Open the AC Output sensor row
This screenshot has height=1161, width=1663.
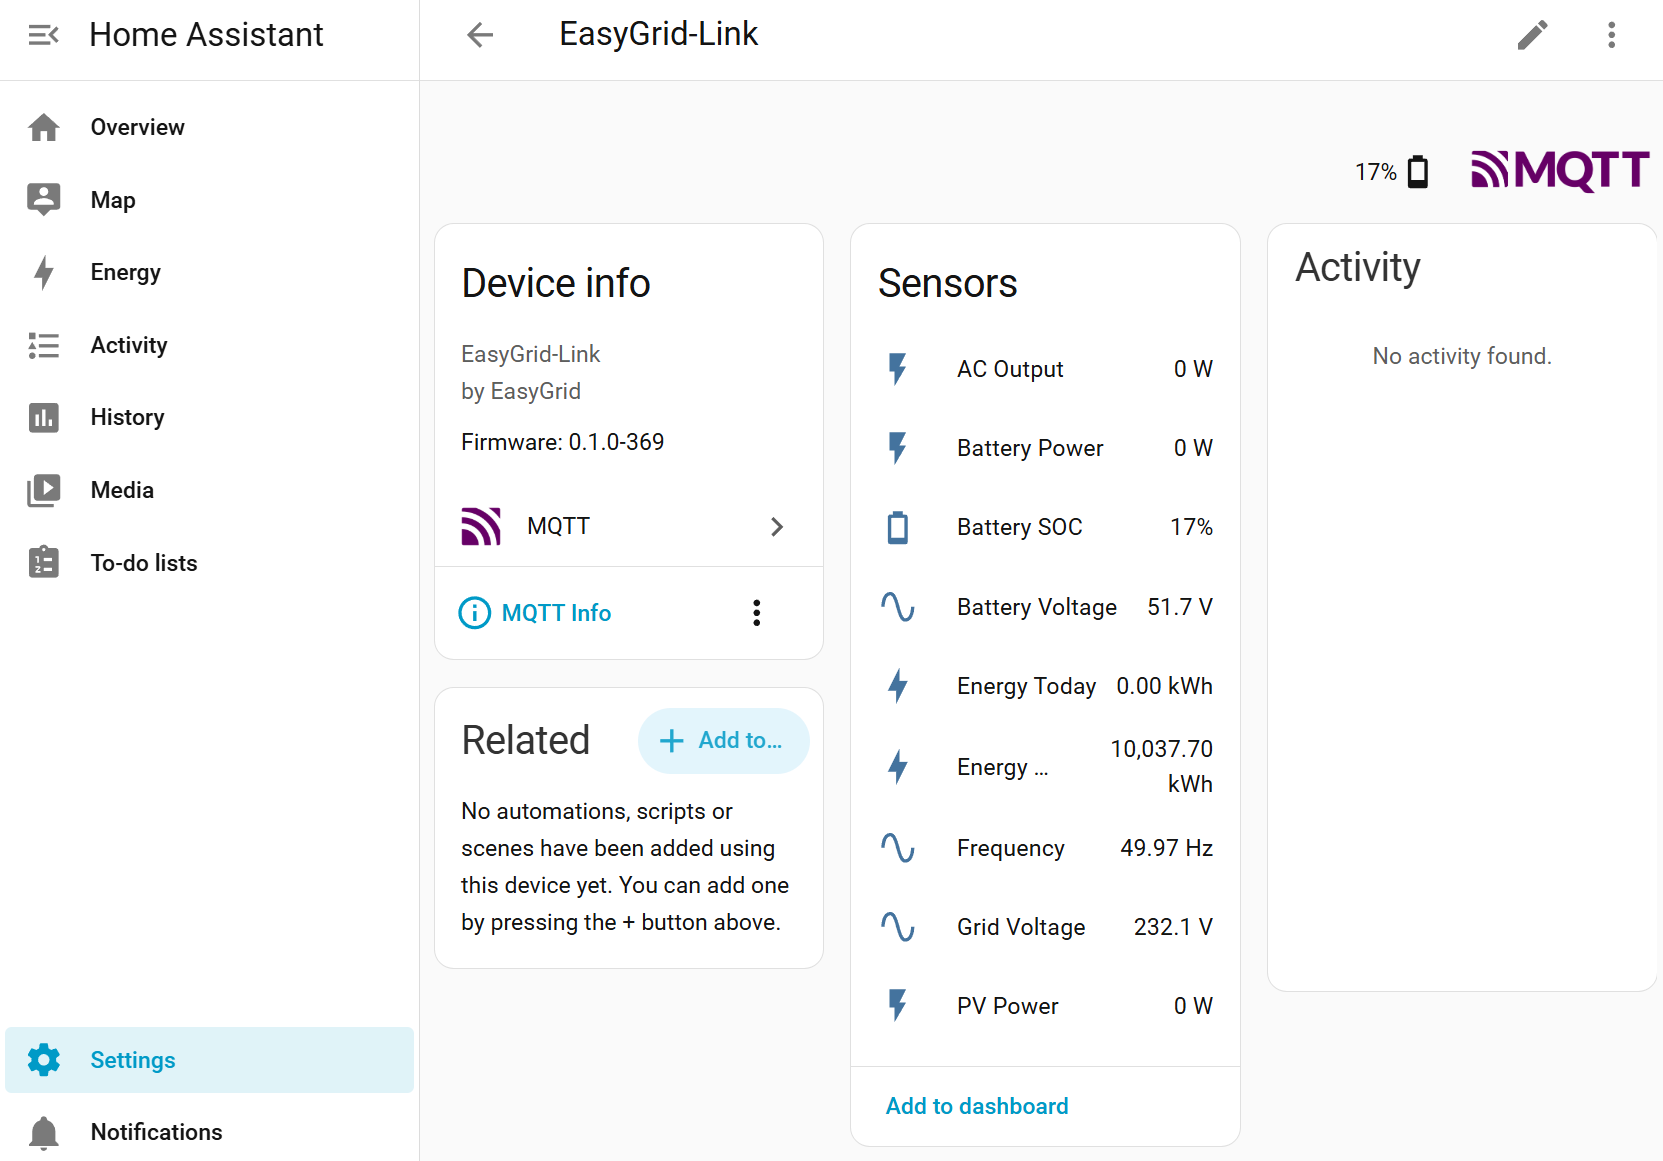pos(1045,368)
